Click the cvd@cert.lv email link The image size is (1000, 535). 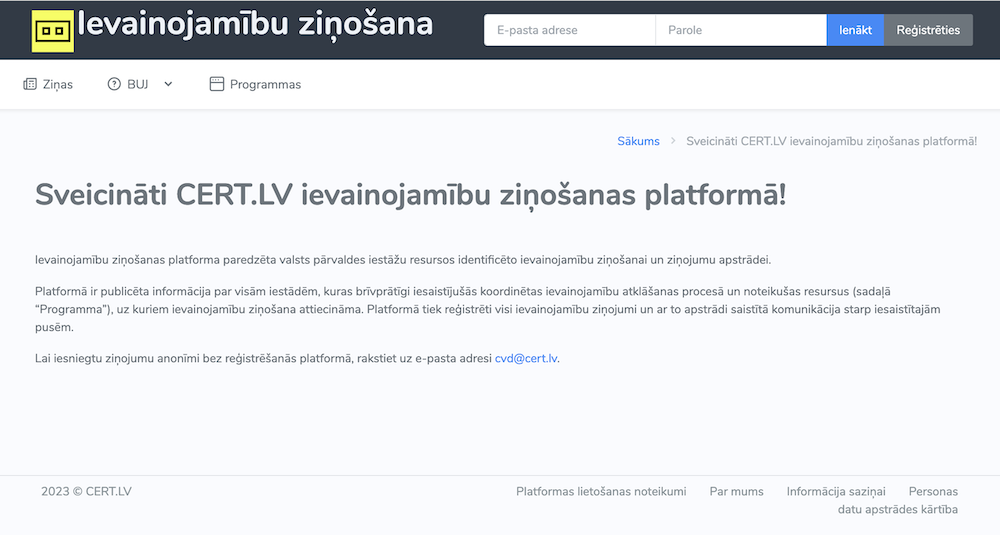point(526,358)
